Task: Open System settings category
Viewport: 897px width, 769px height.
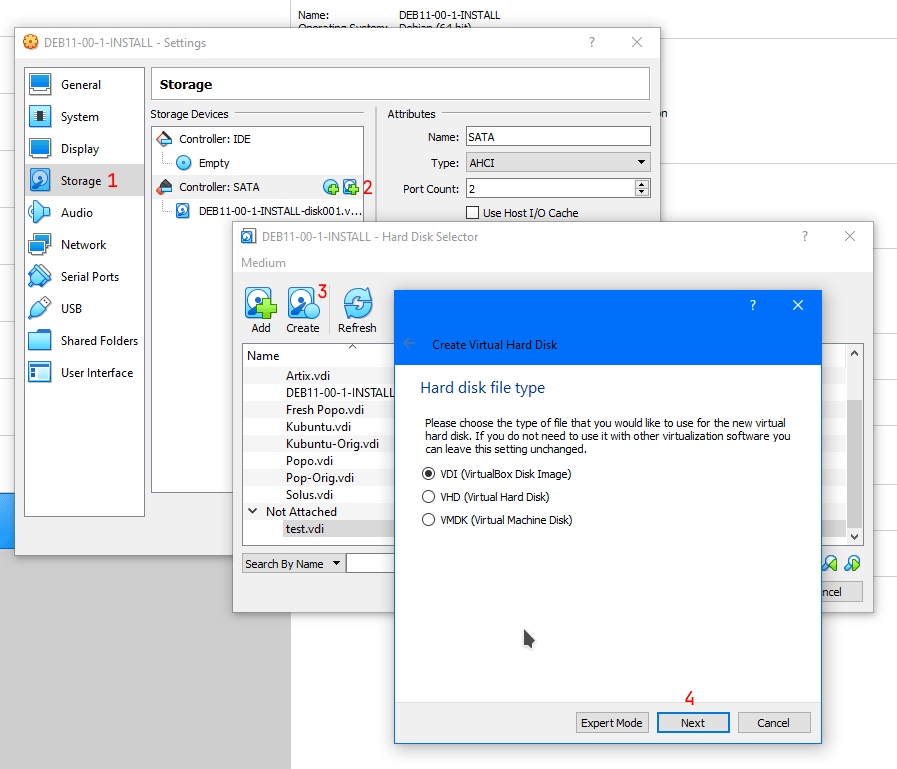Action: [x=84, y=117]
